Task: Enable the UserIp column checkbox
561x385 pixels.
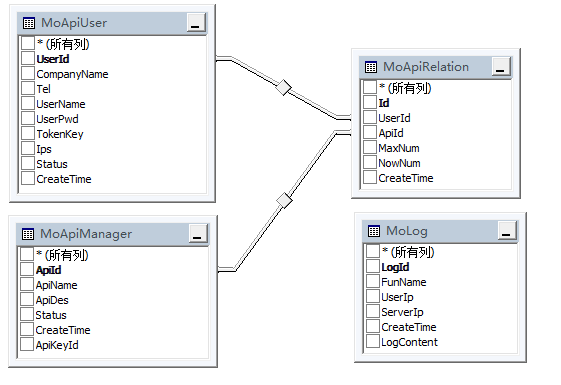Action: [372, 296]
